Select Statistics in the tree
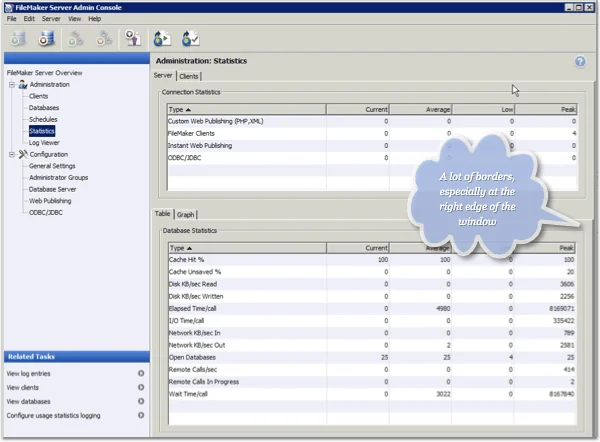Image resolution: width=600 pixels, height=442 pixels. click(42, 131)
